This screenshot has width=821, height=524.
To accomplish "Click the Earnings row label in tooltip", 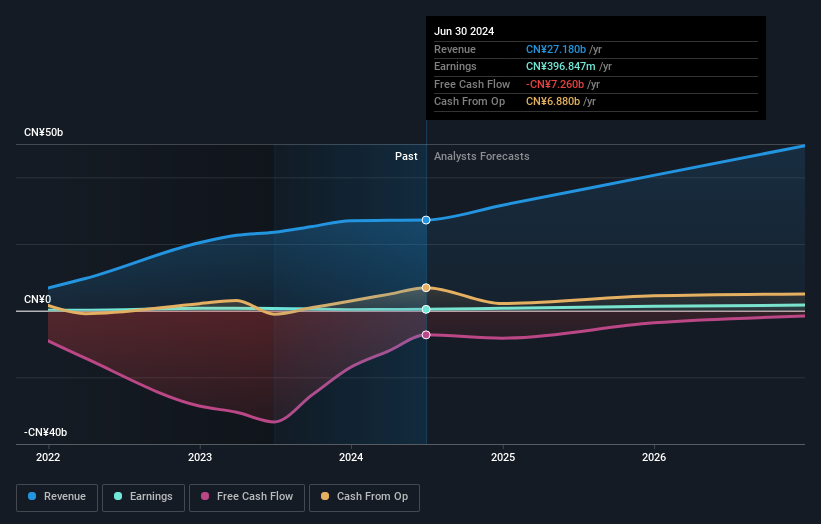I will [x=455, y=66].
